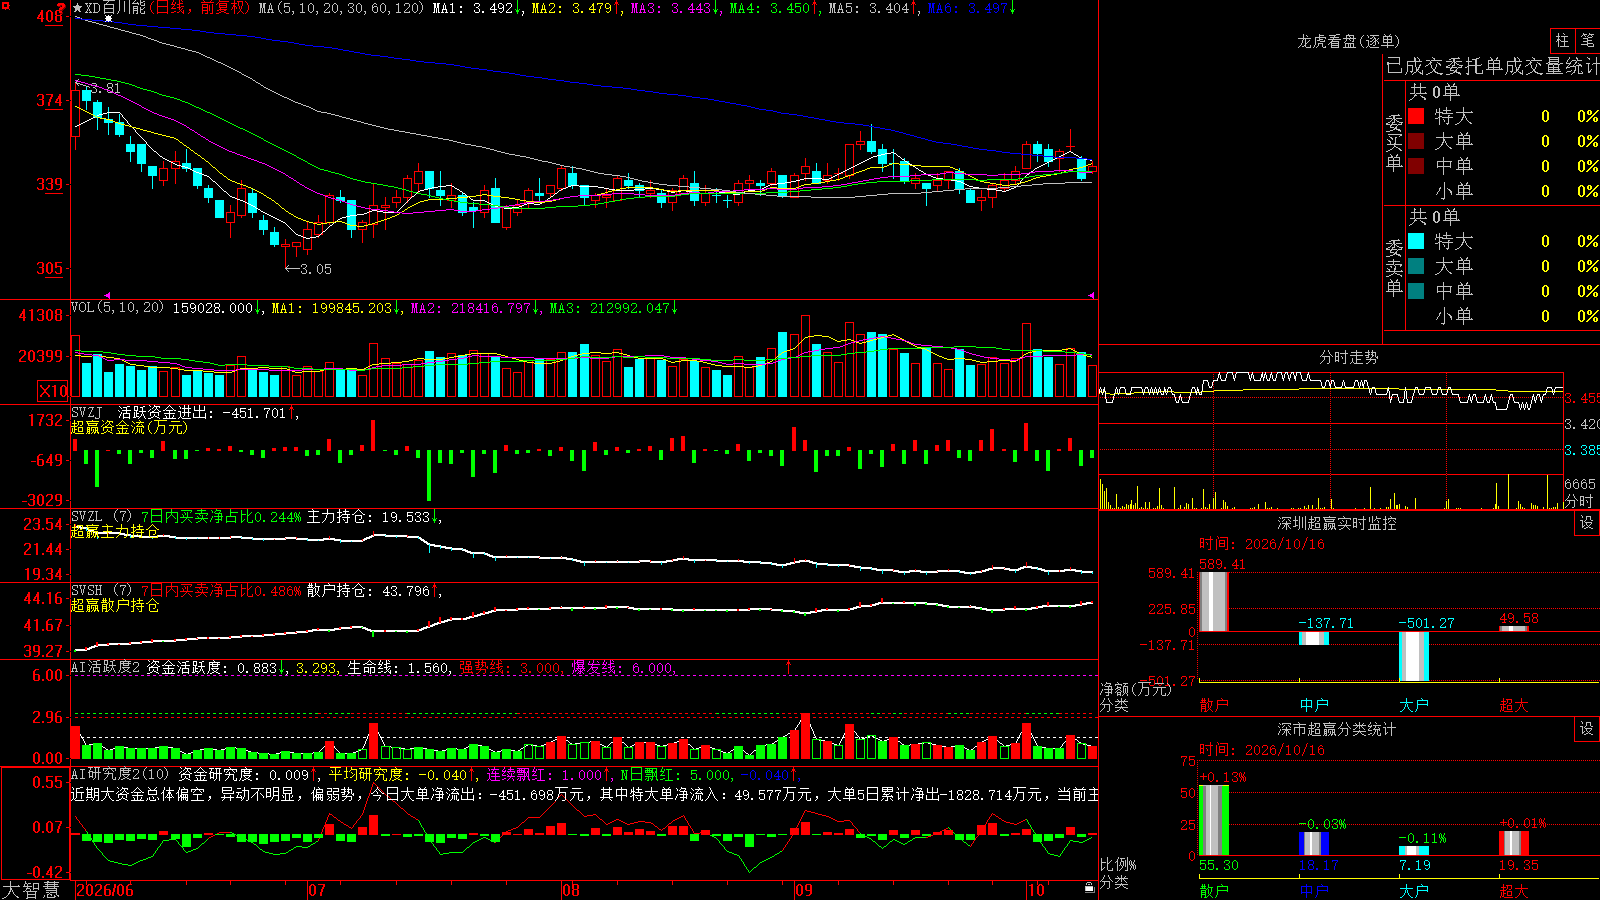Switch 龙虎看盘 to 柱 bar view

1562,40
